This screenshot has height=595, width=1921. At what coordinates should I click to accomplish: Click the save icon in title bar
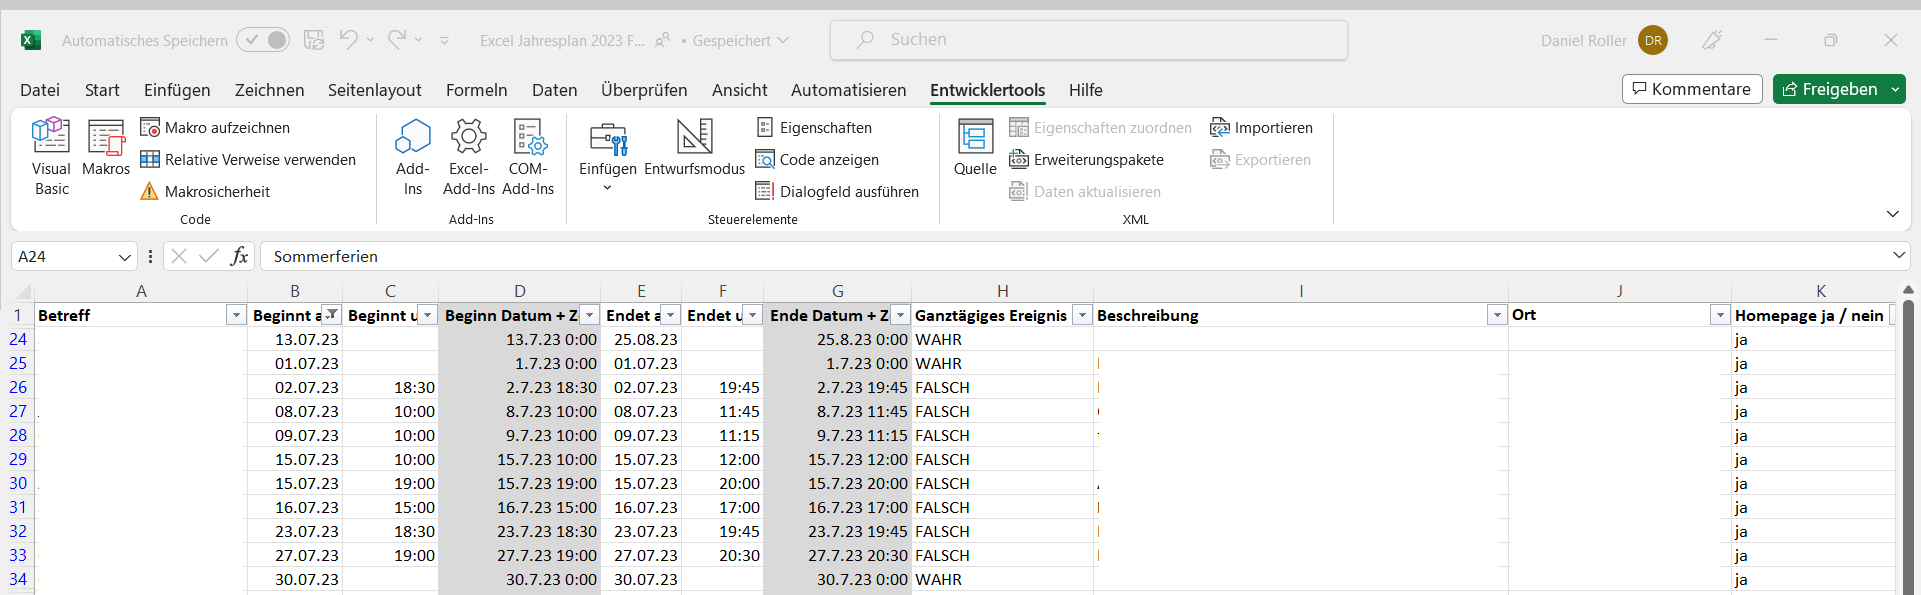pos(314,40)
